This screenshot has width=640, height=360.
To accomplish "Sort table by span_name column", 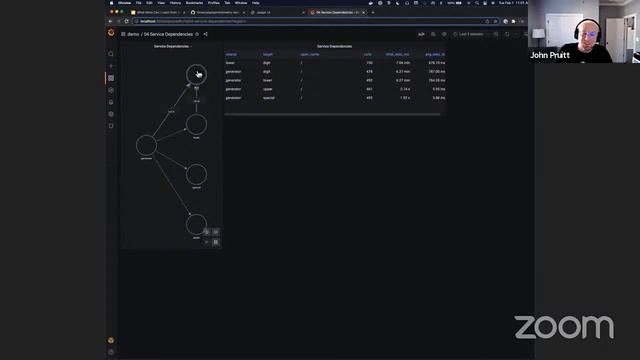I will tap(310, 54).
